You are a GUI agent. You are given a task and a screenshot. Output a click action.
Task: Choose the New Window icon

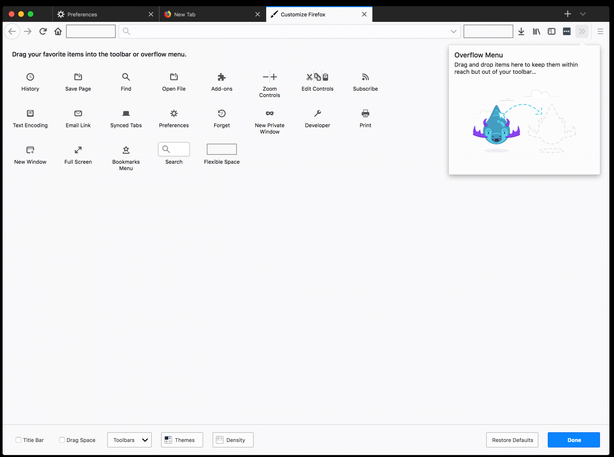tap(30, 150)
